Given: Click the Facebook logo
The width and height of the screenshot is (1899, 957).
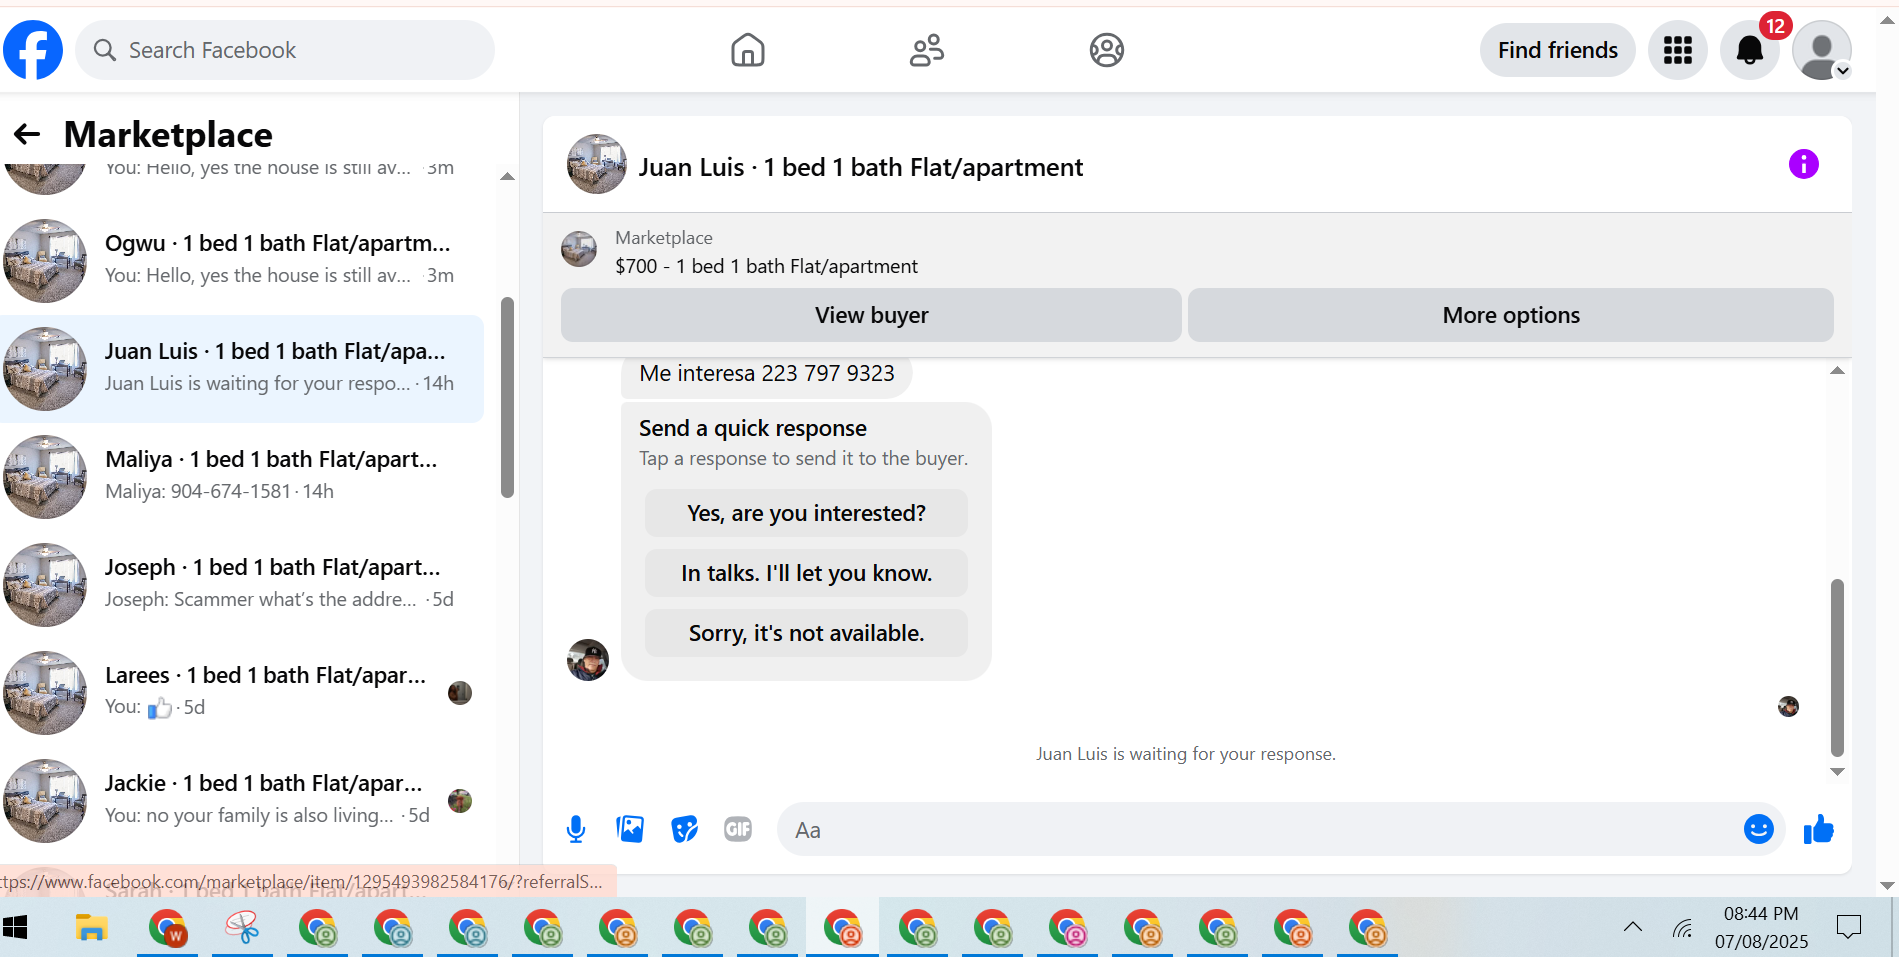Looking at the screenshot, I should coord(33,50).
